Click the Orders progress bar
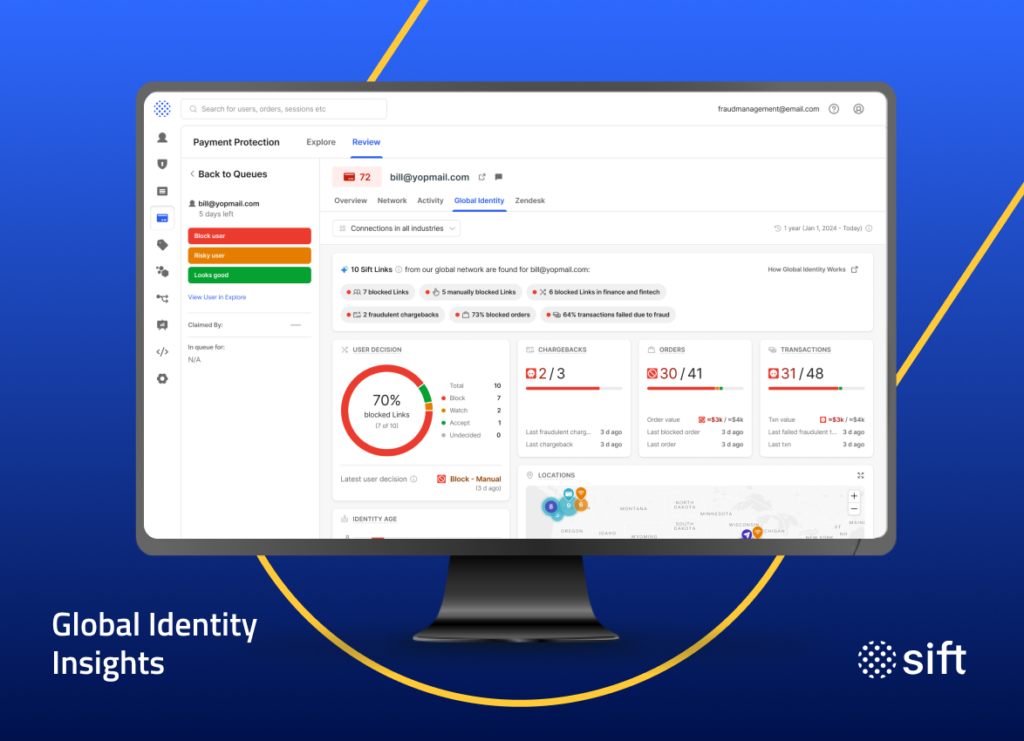The width and height of the screenshot is (1024, 741). (x=695, y=388)
